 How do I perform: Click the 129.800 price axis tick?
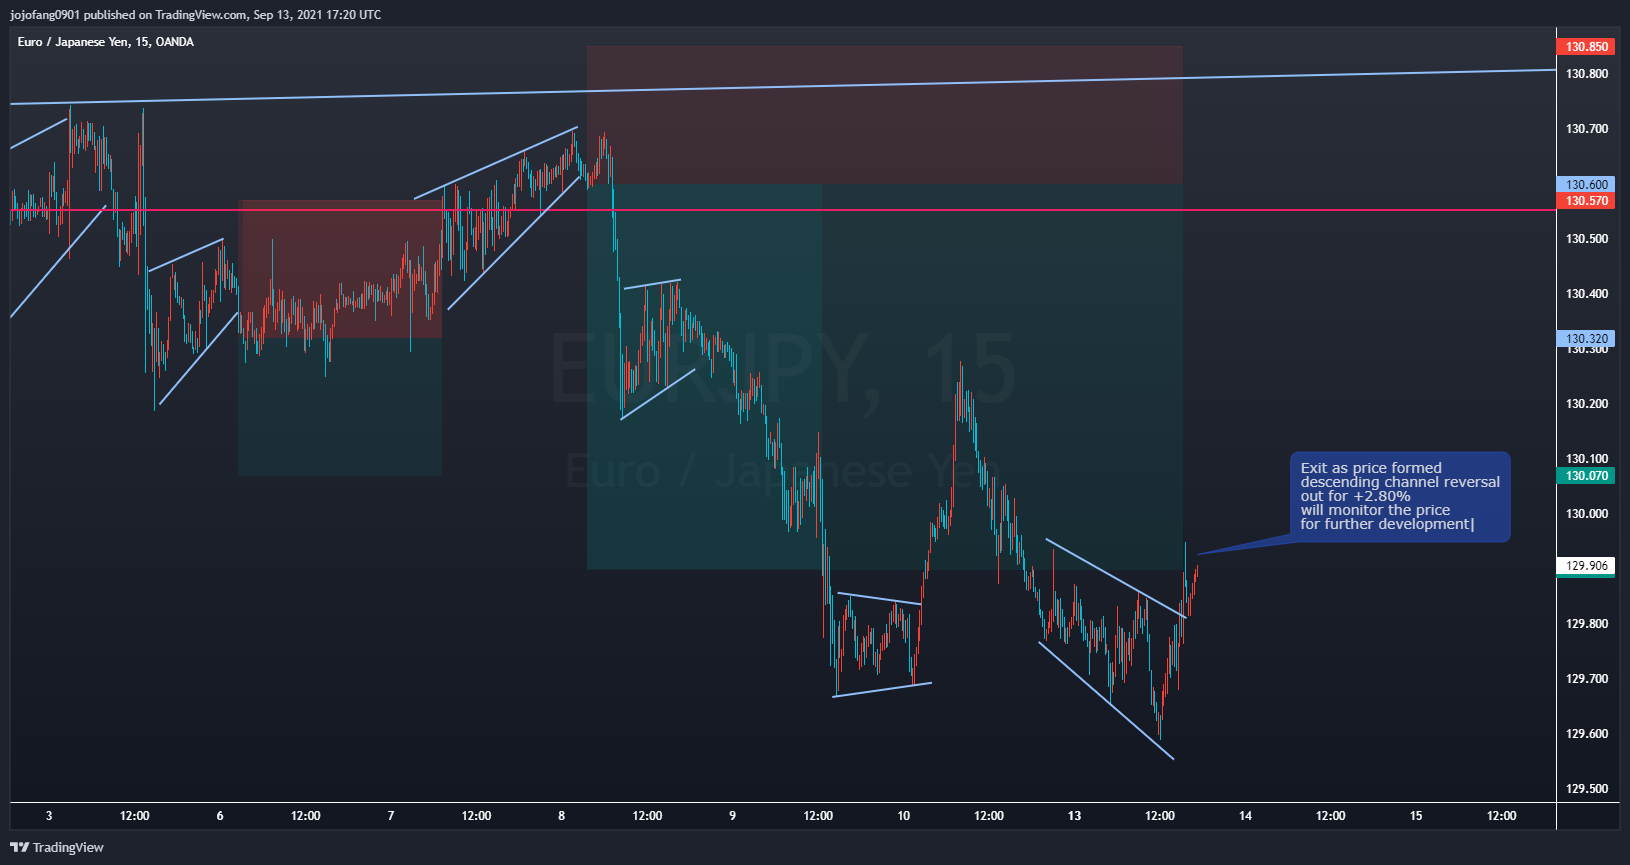point(1587,624)
